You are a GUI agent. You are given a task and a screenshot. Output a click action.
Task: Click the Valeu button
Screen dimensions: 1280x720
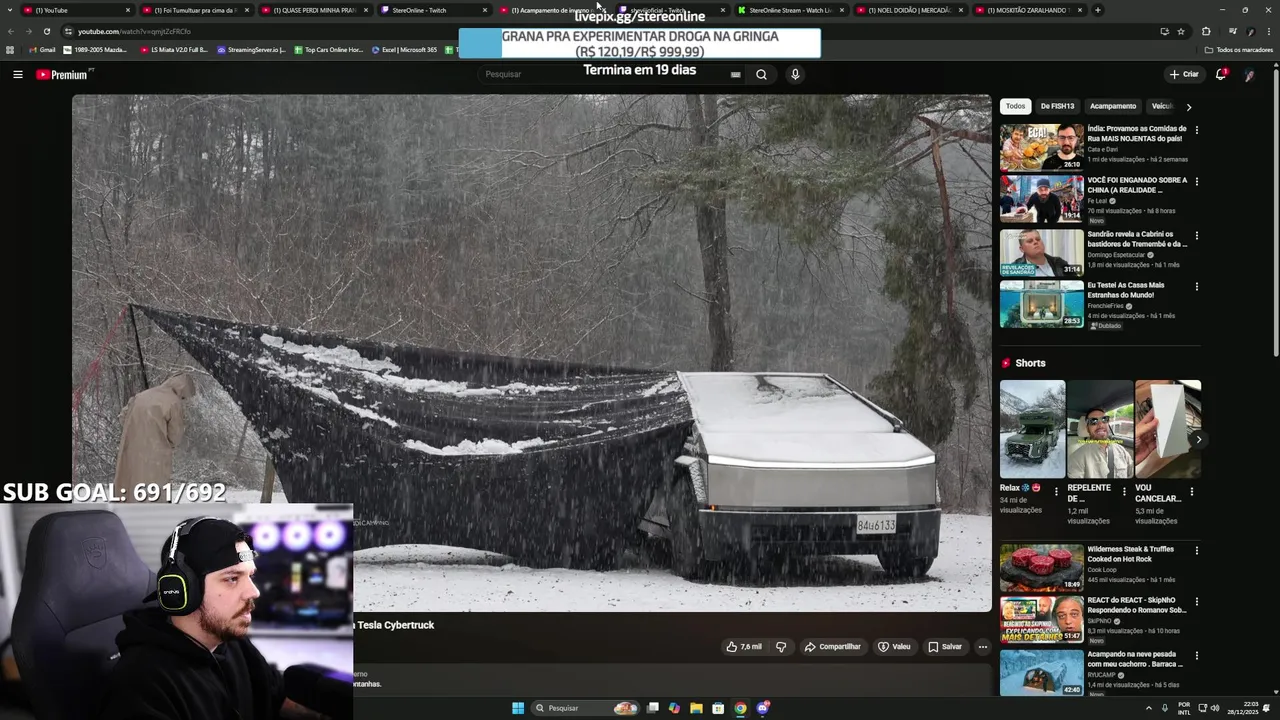click(x=894, y=647)
